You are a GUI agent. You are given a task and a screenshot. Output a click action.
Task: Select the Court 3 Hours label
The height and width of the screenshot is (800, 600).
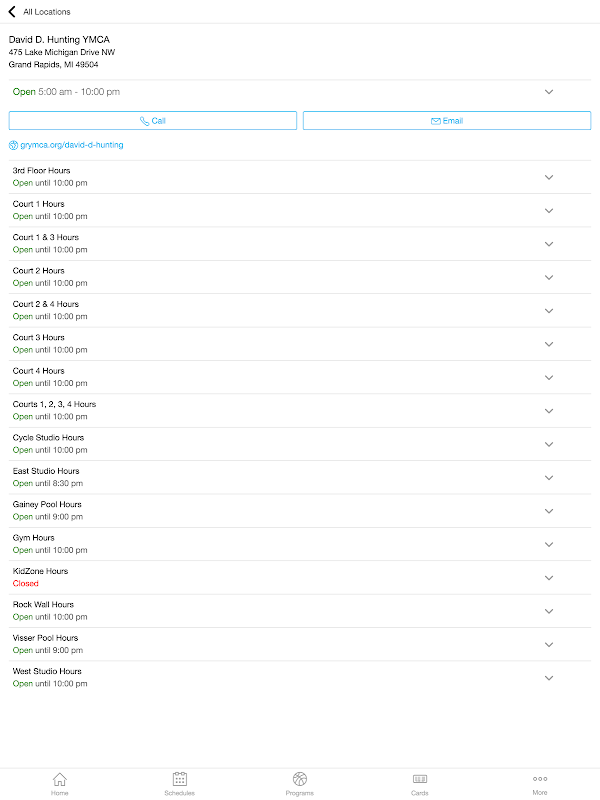click(39, 338)
